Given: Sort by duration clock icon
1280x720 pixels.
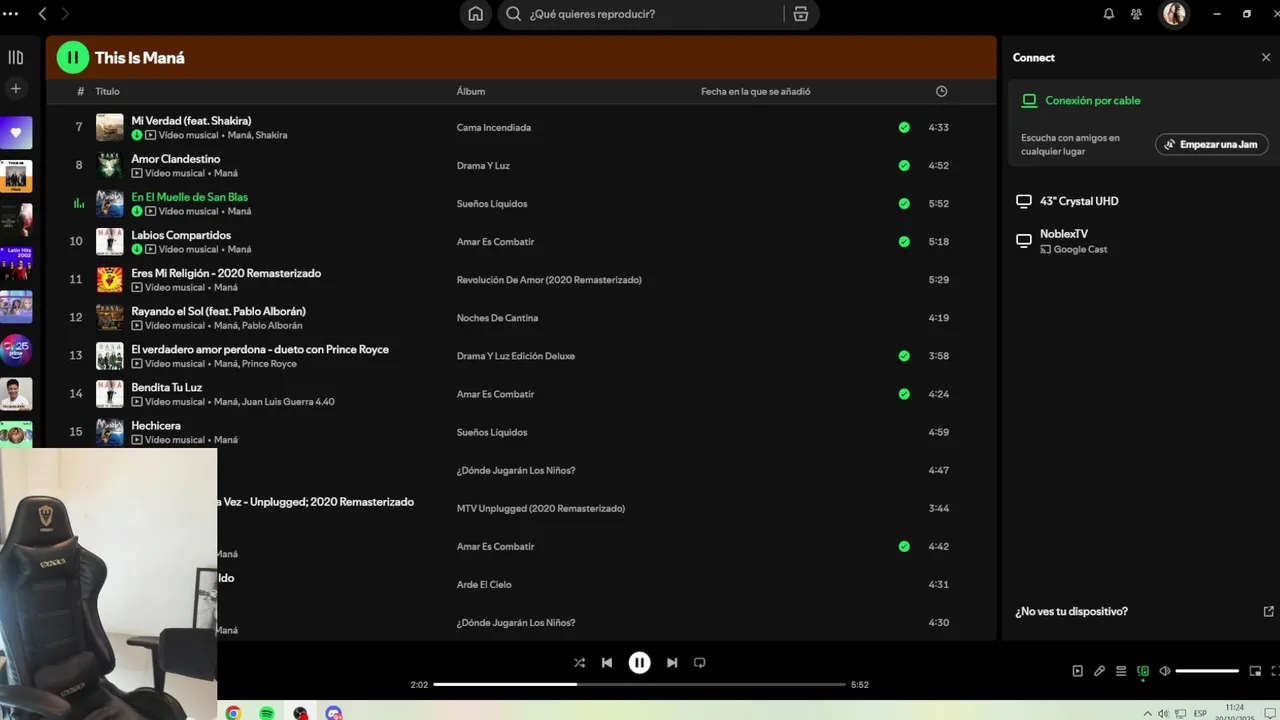Looking at the screenshot, I should [941, 91].
